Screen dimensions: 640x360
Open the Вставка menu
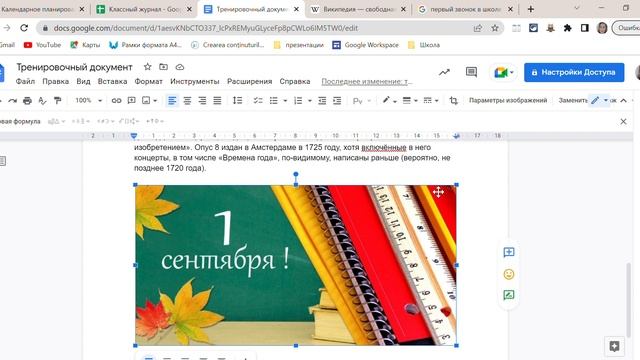click(112, 81)
